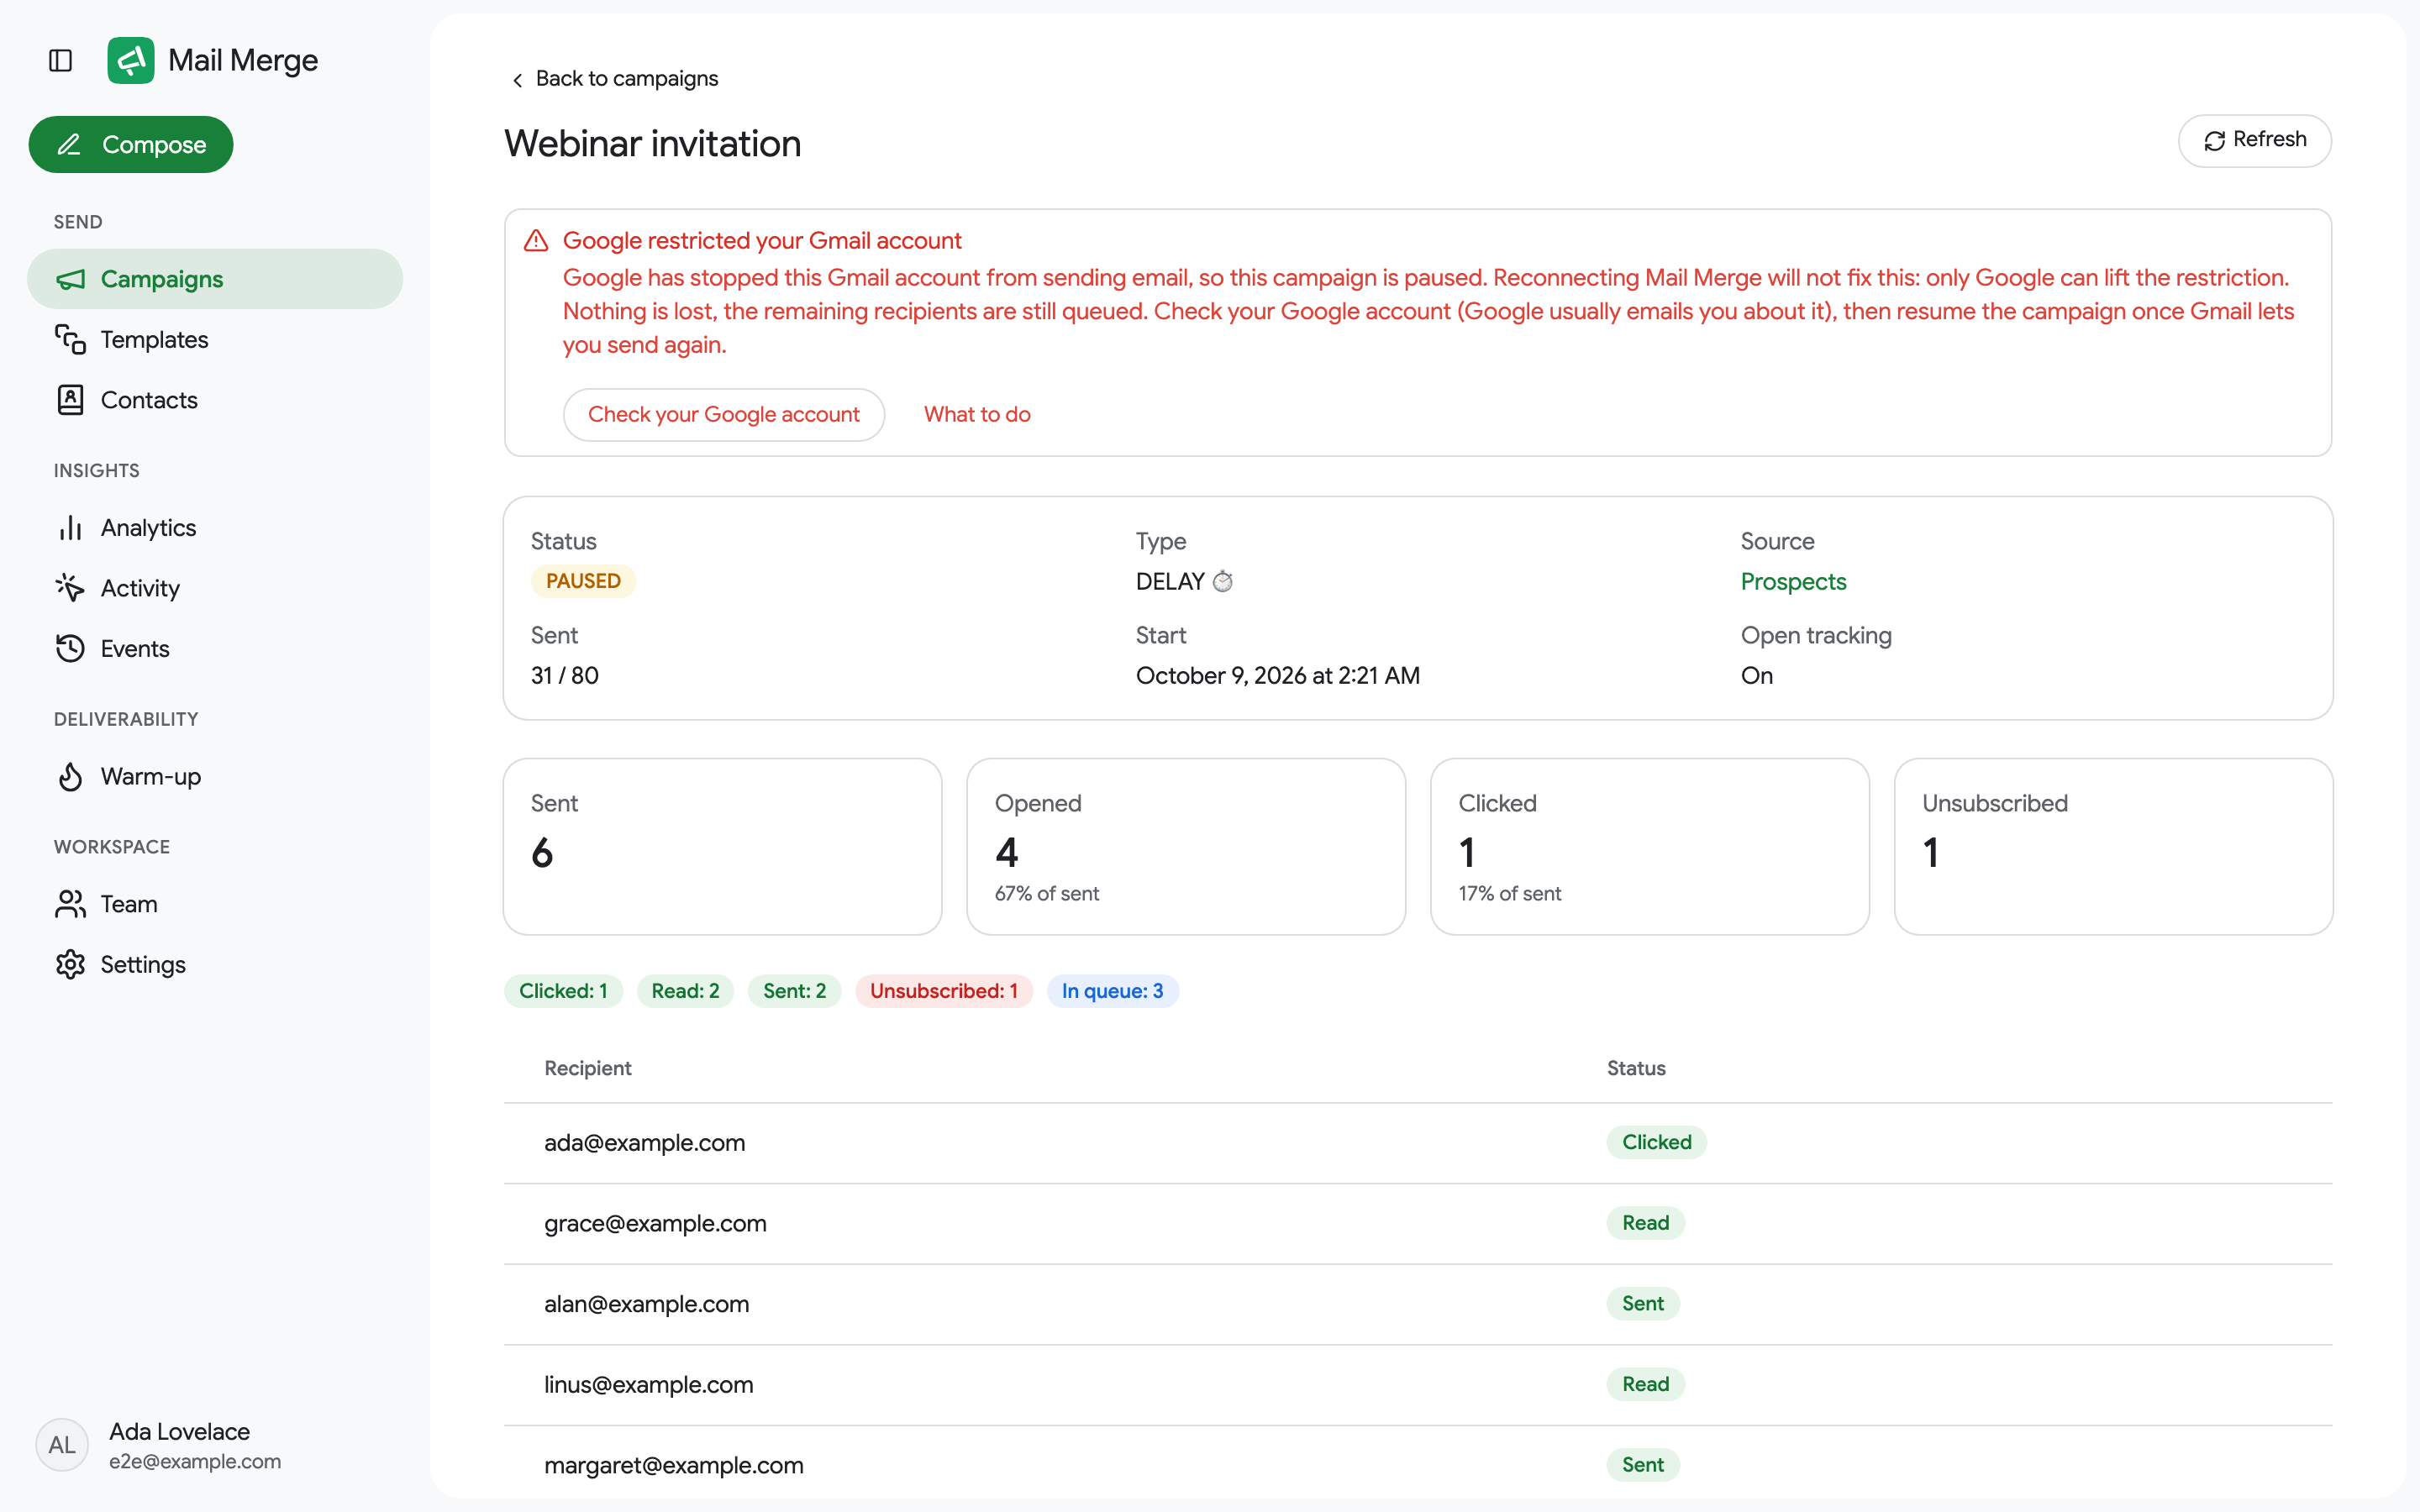This screenshot has height=1512, width=2420.
Task: Click the Opened stat card
Action: pos(1186,847)
